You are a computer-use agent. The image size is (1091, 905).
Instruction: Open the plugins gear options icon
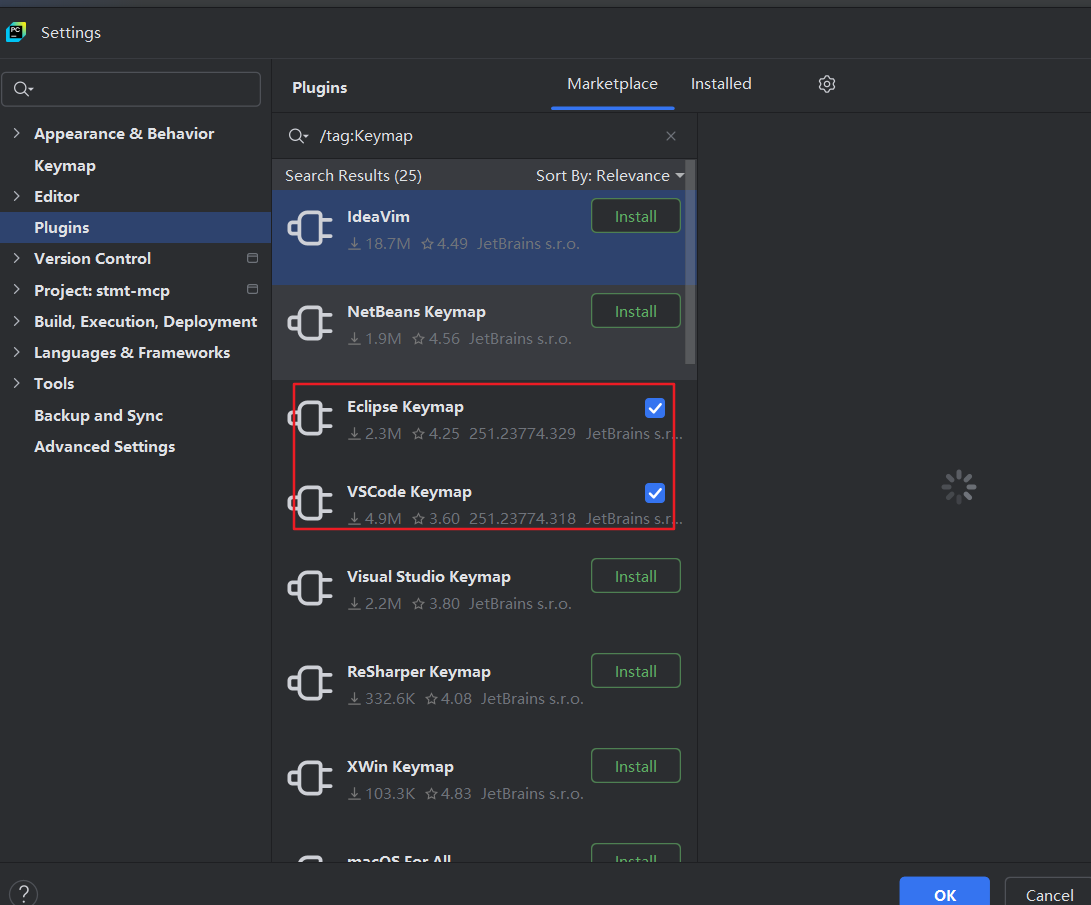[827, 84]
